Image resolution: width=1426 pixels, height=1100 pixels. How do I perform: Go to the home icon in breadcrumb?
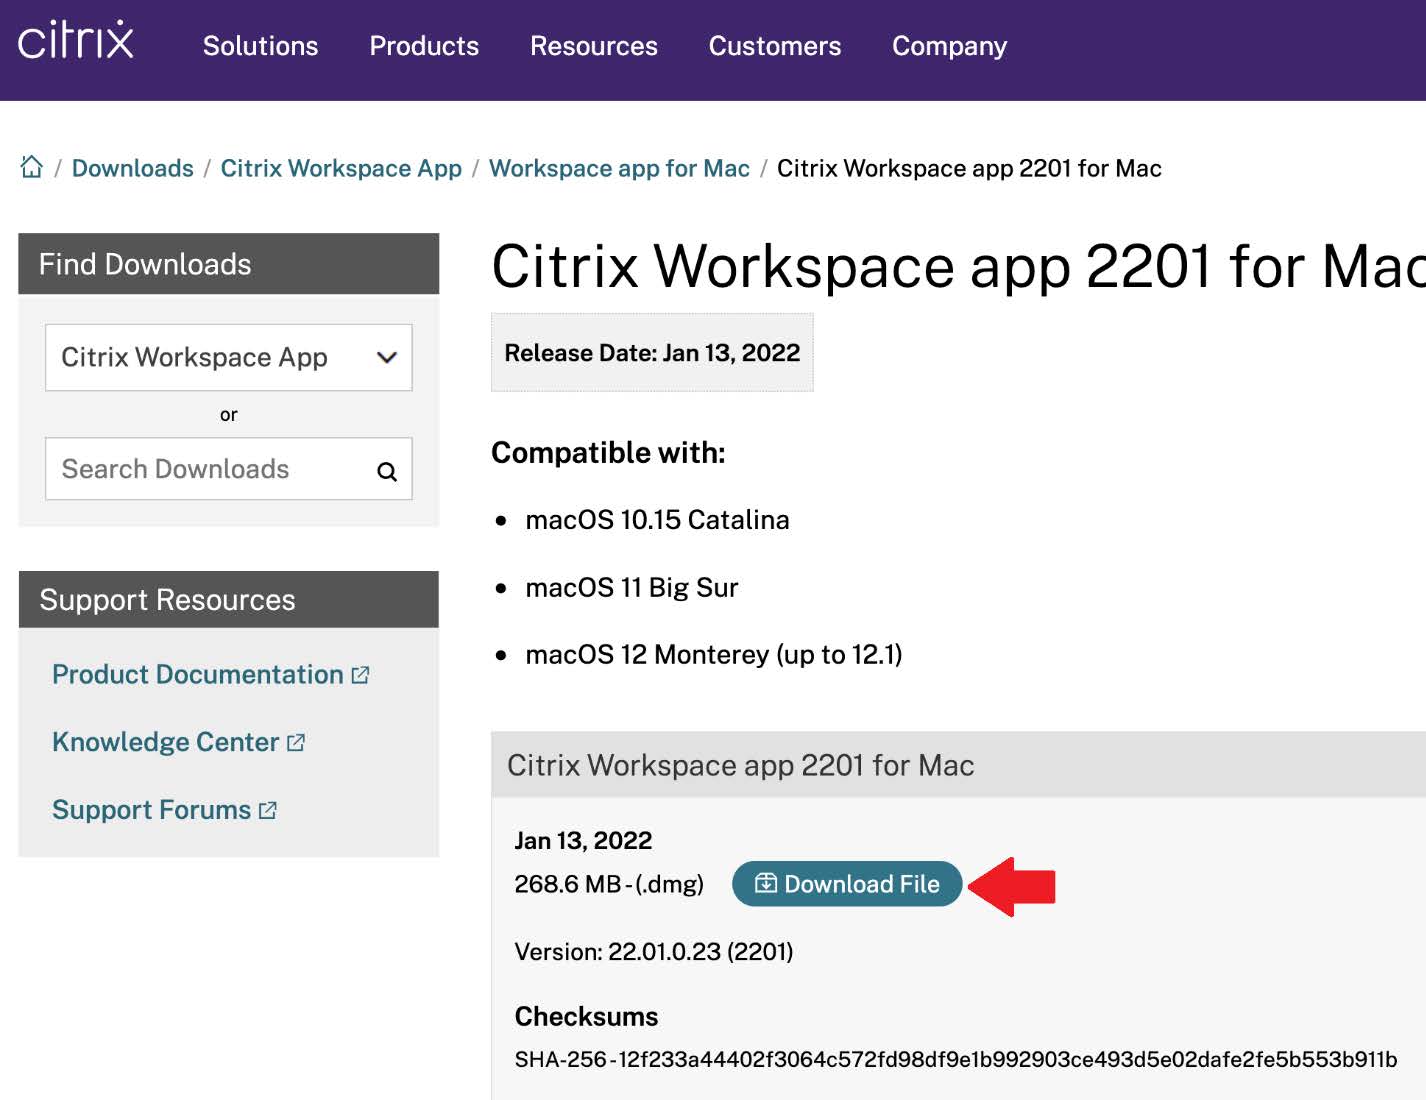32,167
